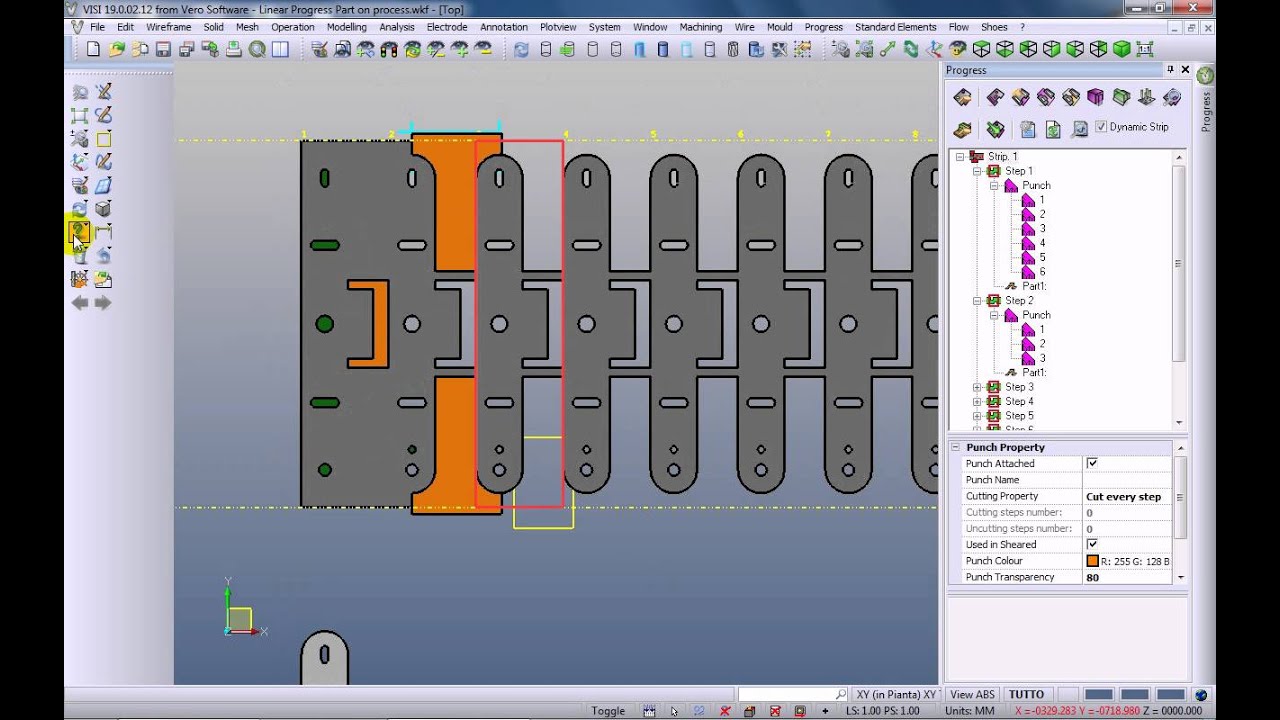Open the vertical Progress side tab

click(x=1206, y=112)
